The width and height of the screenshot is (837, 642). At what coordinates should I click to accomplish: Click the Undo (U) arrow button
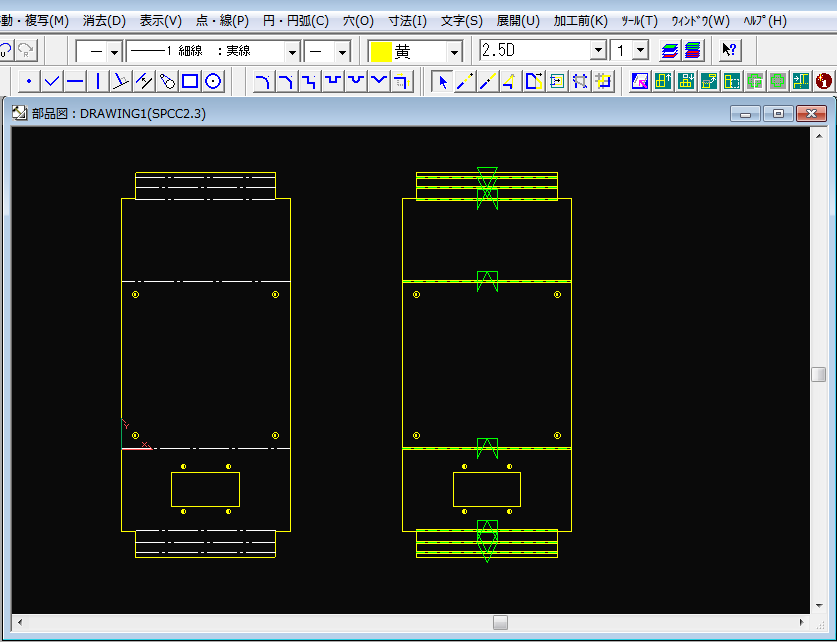(5, 51)
